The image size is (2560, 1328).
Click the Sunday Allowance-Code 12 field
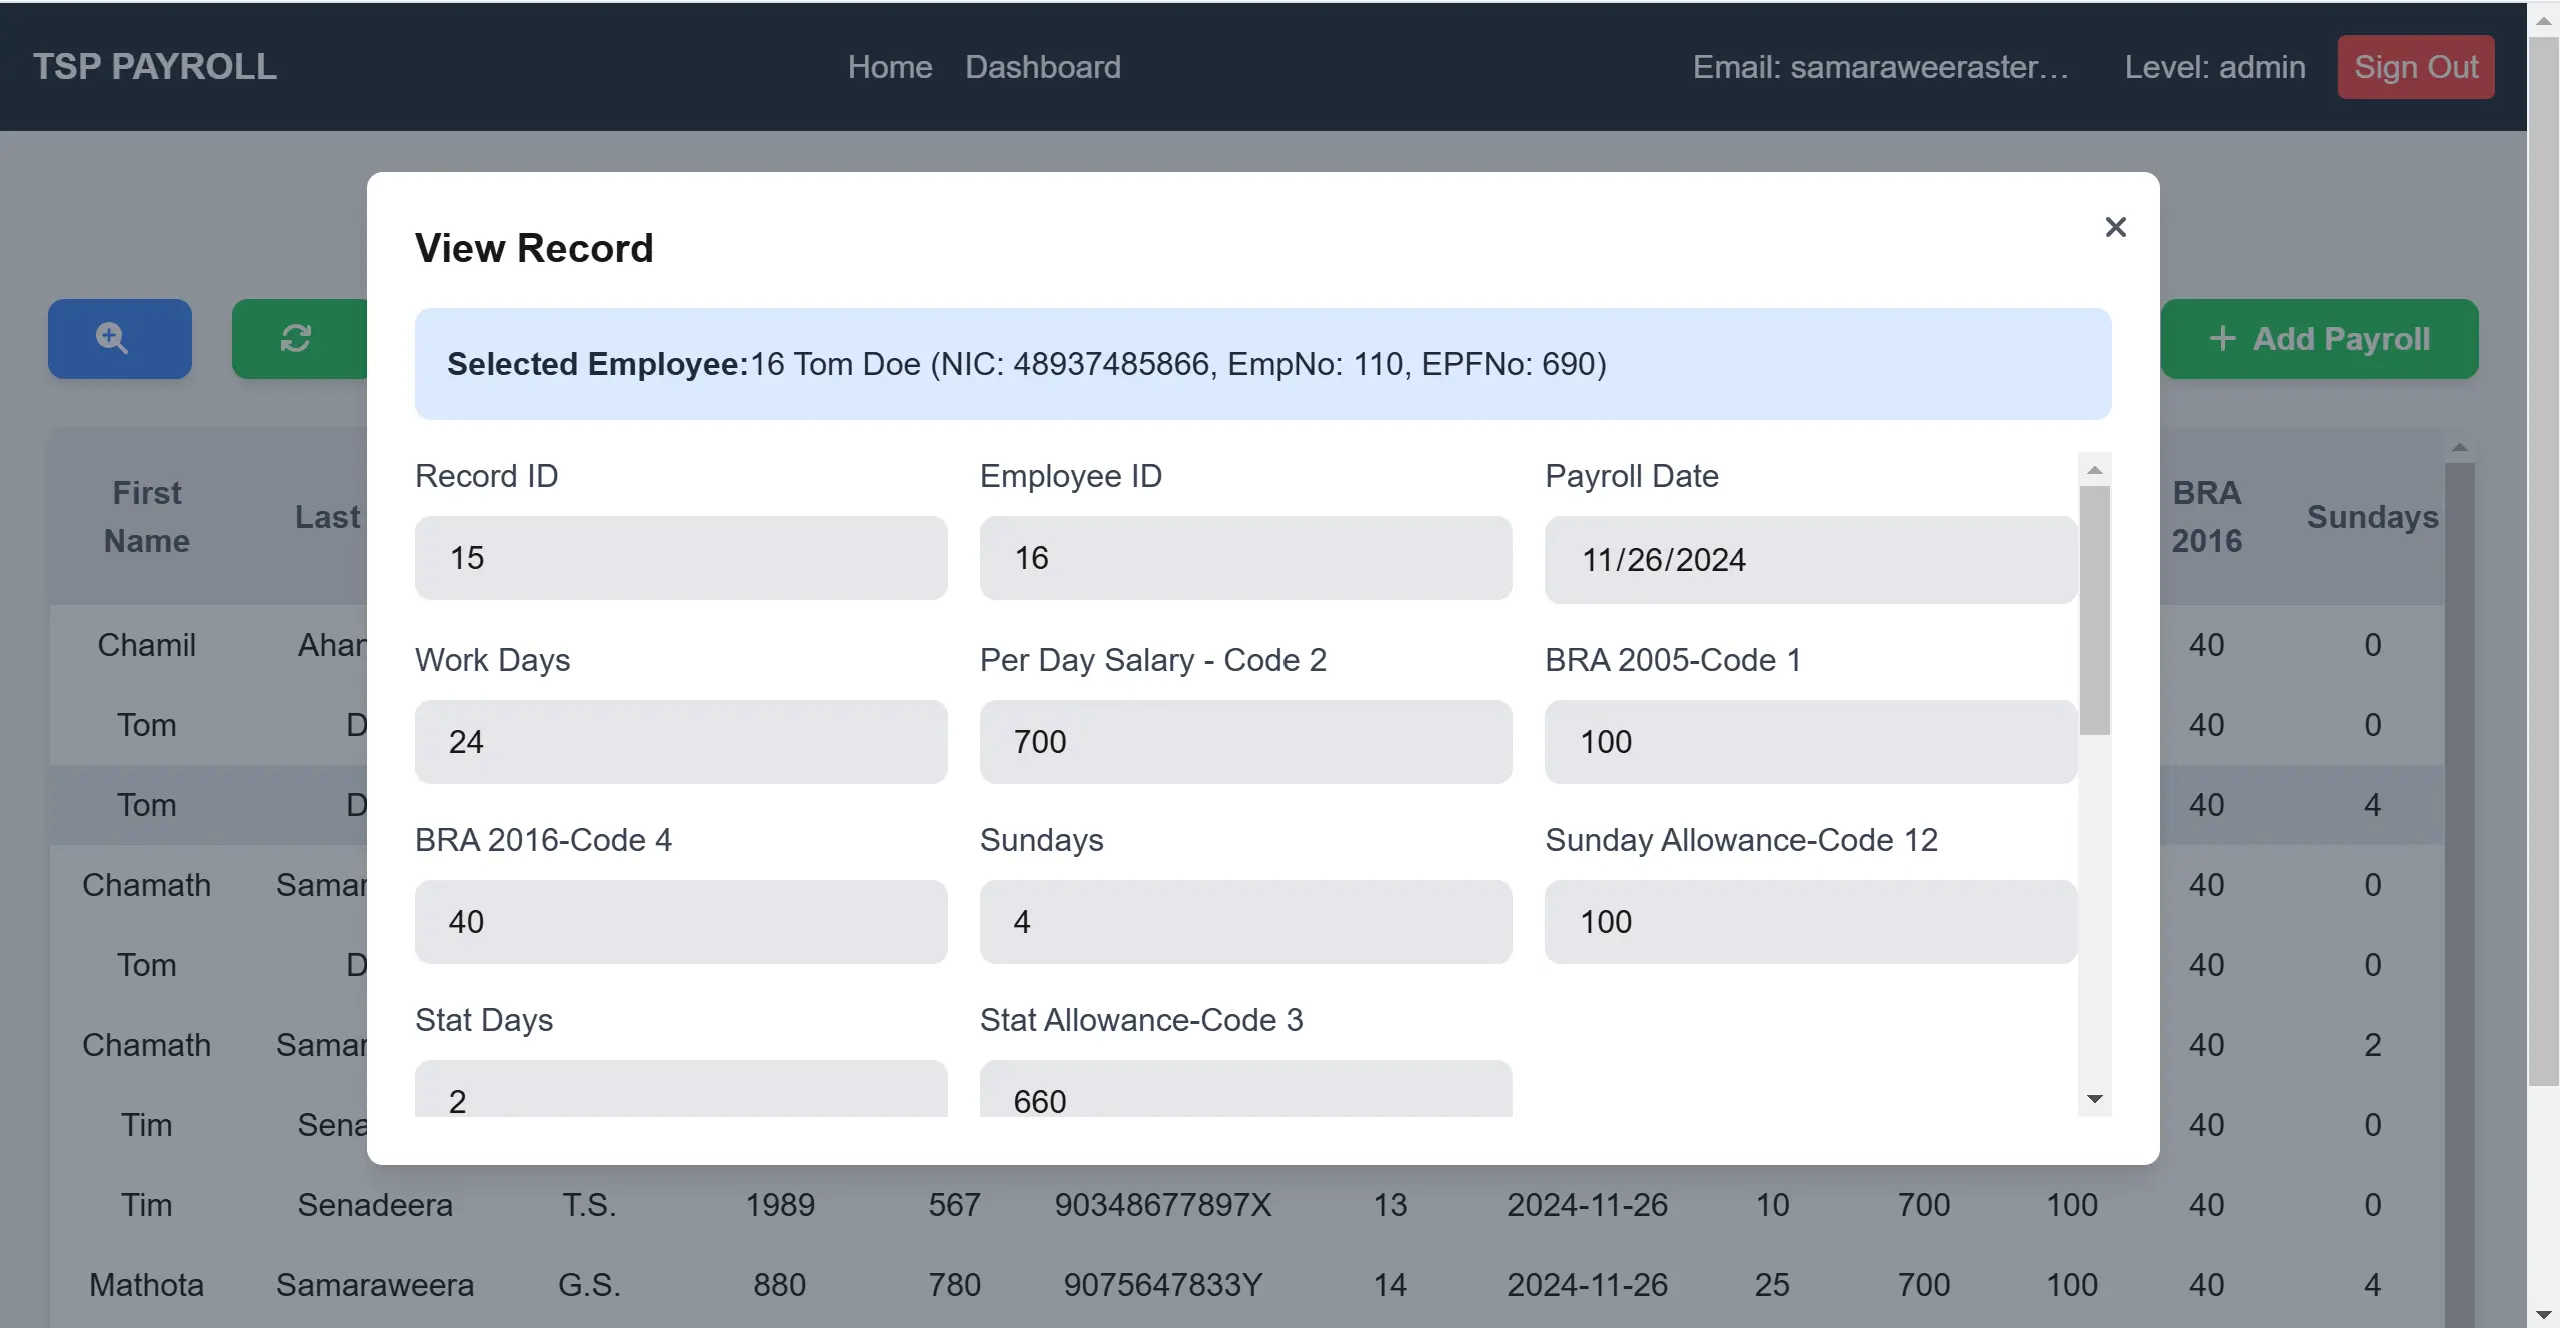pos(1809,921)
